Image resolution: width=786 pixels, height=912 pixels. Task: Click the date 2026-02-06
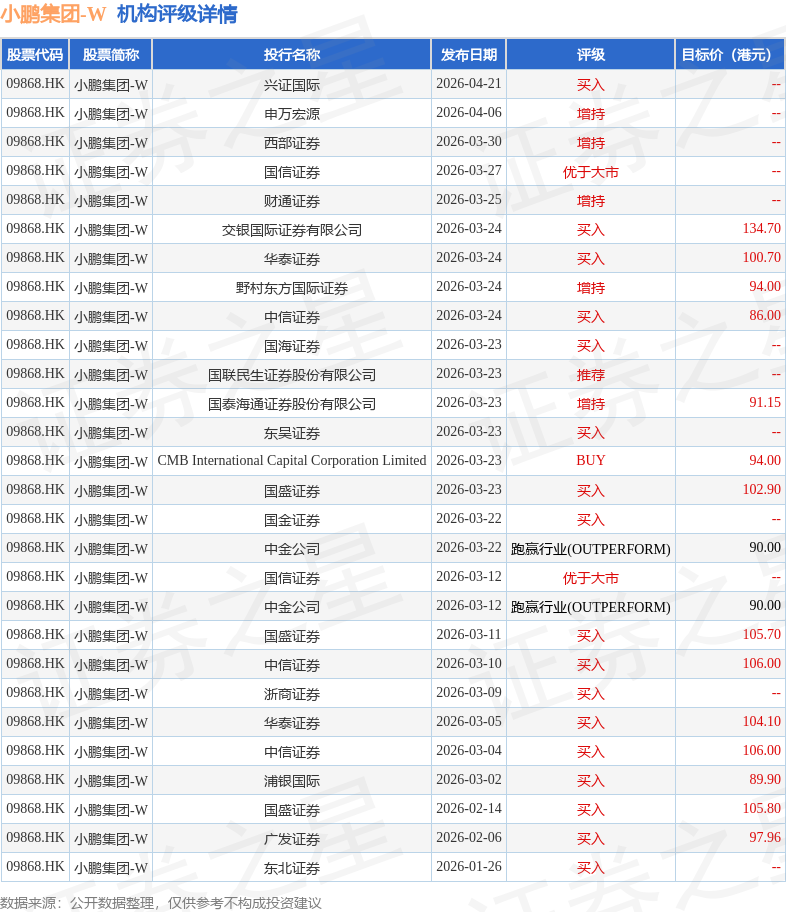(x=468, y=838)
